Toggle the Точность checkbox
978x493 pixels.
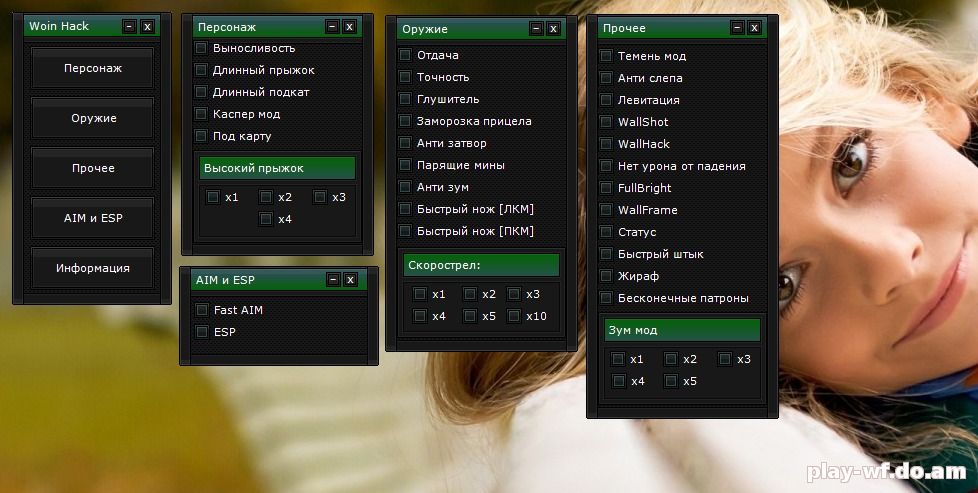[x=405, y=77]
